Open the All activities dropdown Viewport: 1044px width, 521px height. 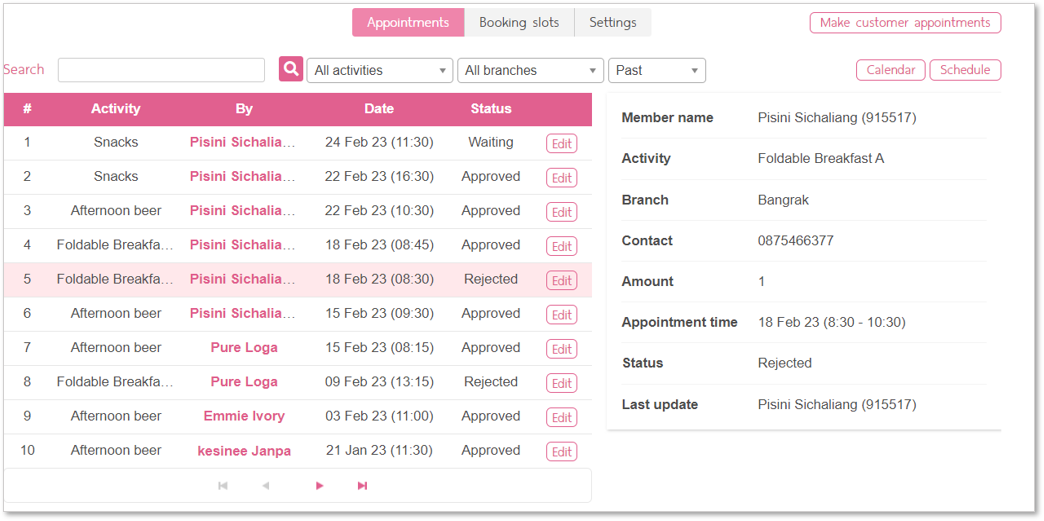(x=380, y=70)
